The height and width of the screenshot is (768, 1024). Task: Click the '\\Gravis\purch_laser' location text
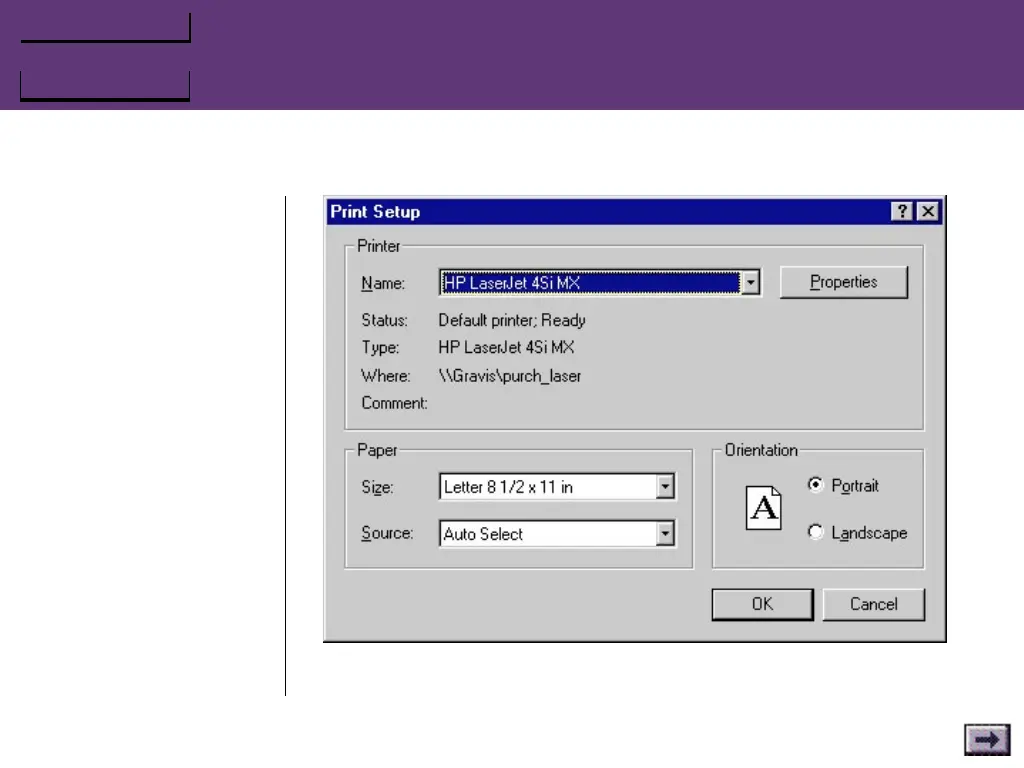tap(510, 376)
